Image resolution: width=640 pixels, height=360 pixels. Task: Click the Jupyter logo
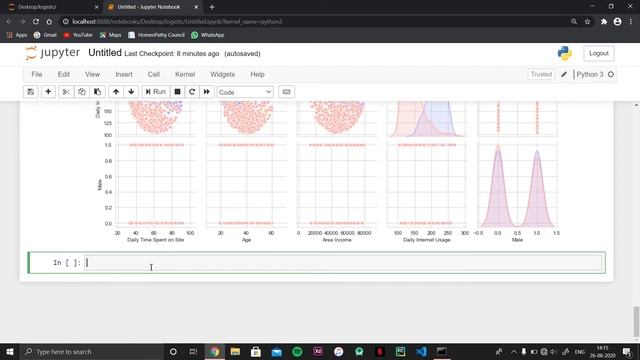click(52, 53)
